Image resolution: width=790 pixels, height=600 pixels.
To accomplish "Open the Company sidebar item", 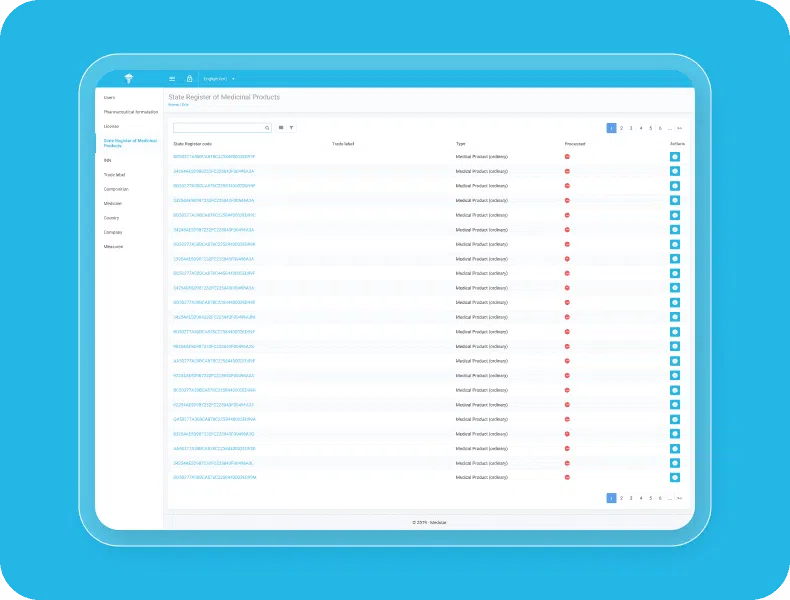I will point(113,232).
